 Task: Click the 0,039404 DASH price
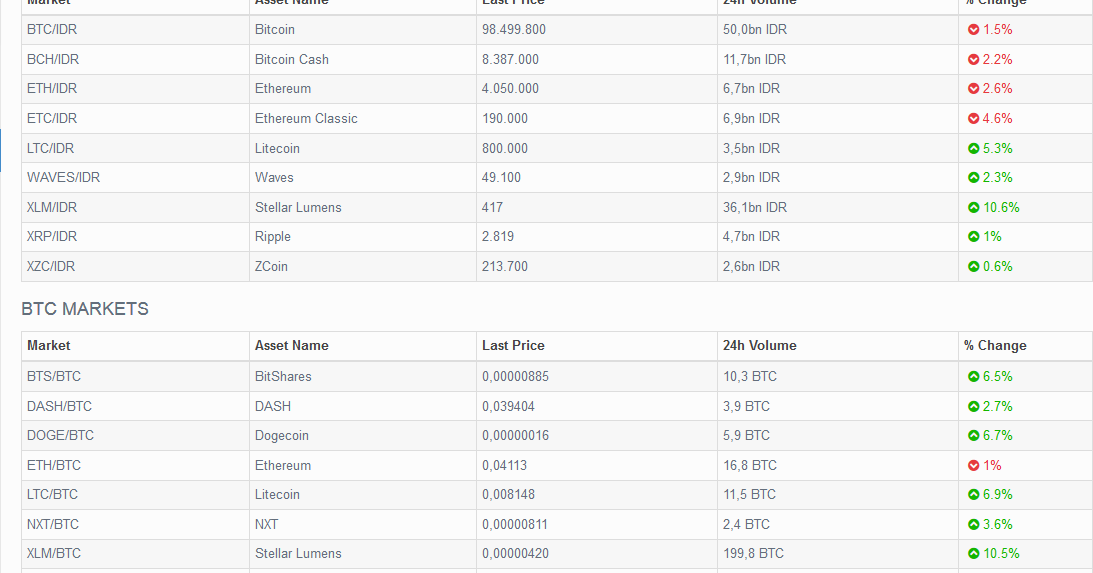[508, 406]
